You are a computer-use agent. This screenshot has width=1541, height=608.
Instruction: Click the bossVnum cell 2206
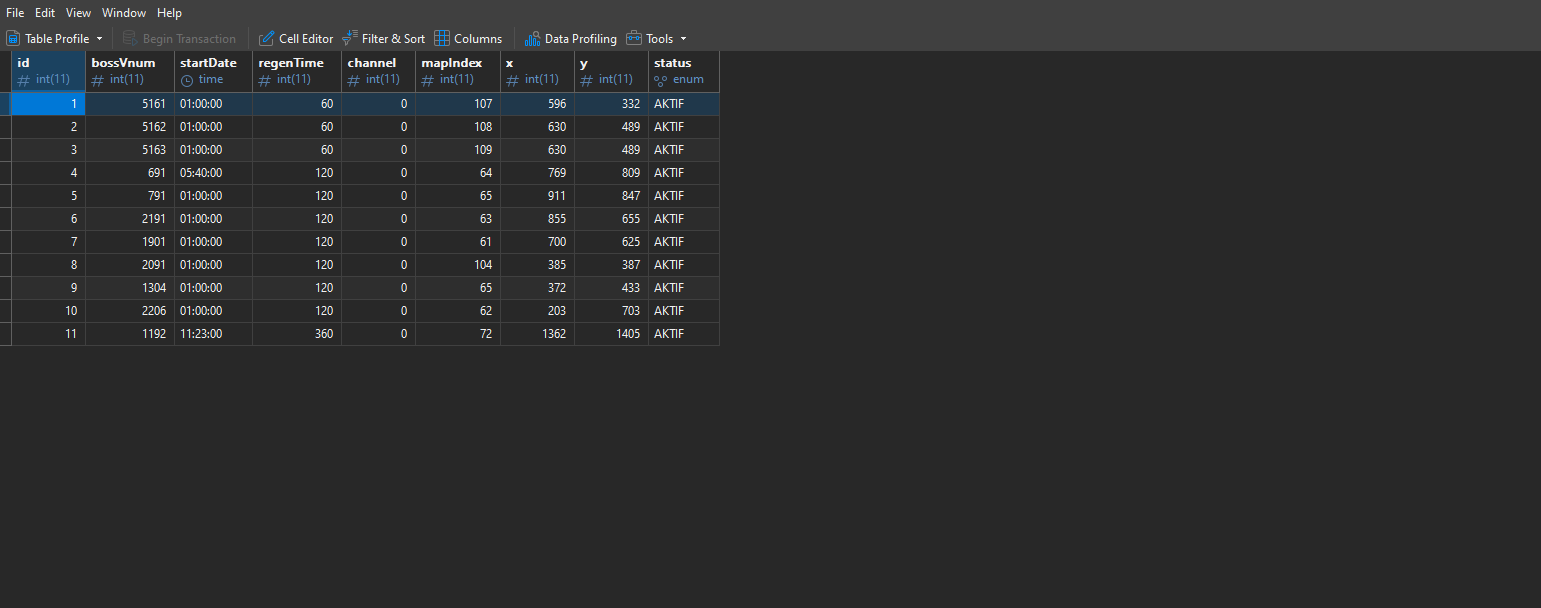click(x=130, y=311)
